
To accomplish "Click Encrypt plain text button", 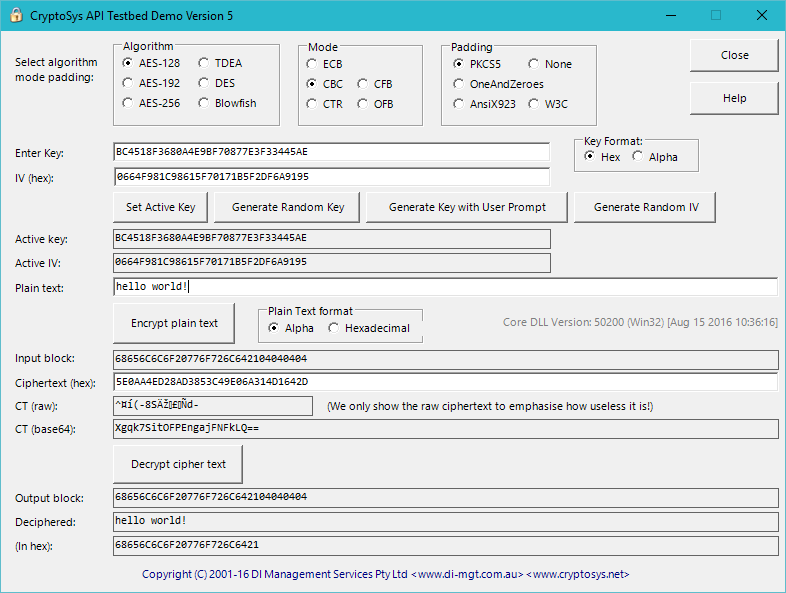I will 174,323.
